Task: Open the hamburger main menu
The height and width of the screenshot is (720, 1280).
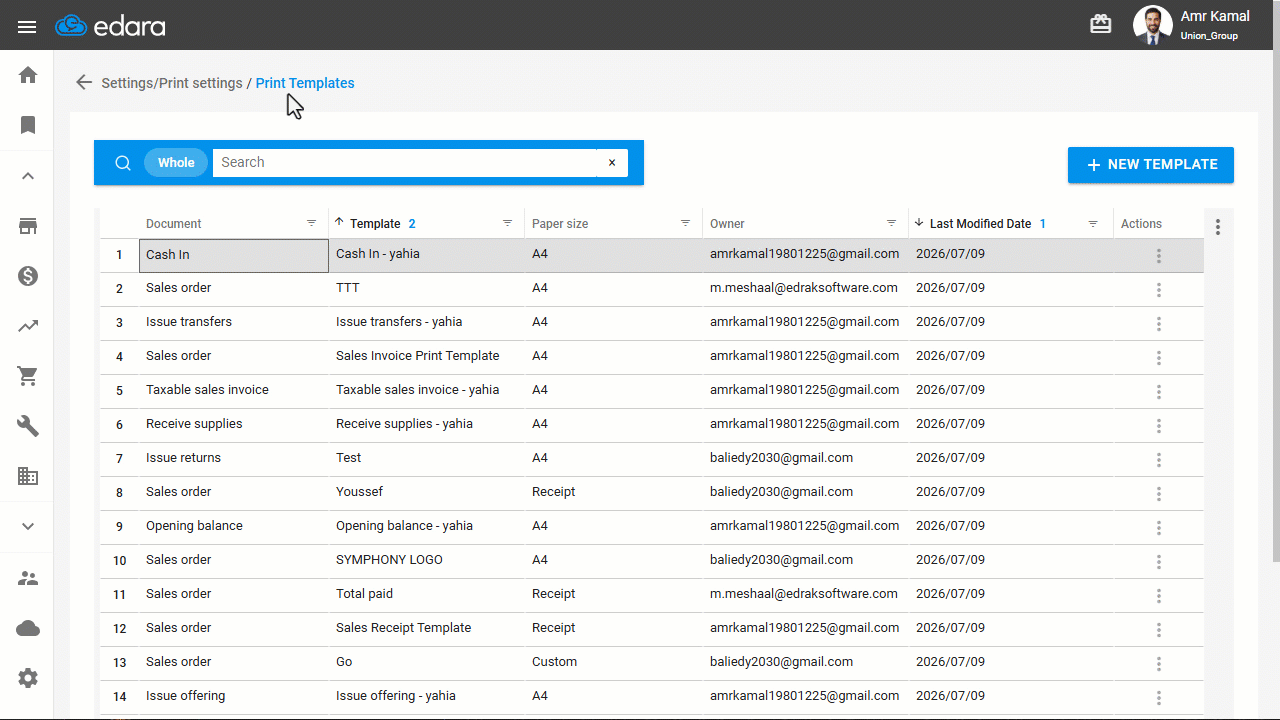Action: click(x=27, y=27)
